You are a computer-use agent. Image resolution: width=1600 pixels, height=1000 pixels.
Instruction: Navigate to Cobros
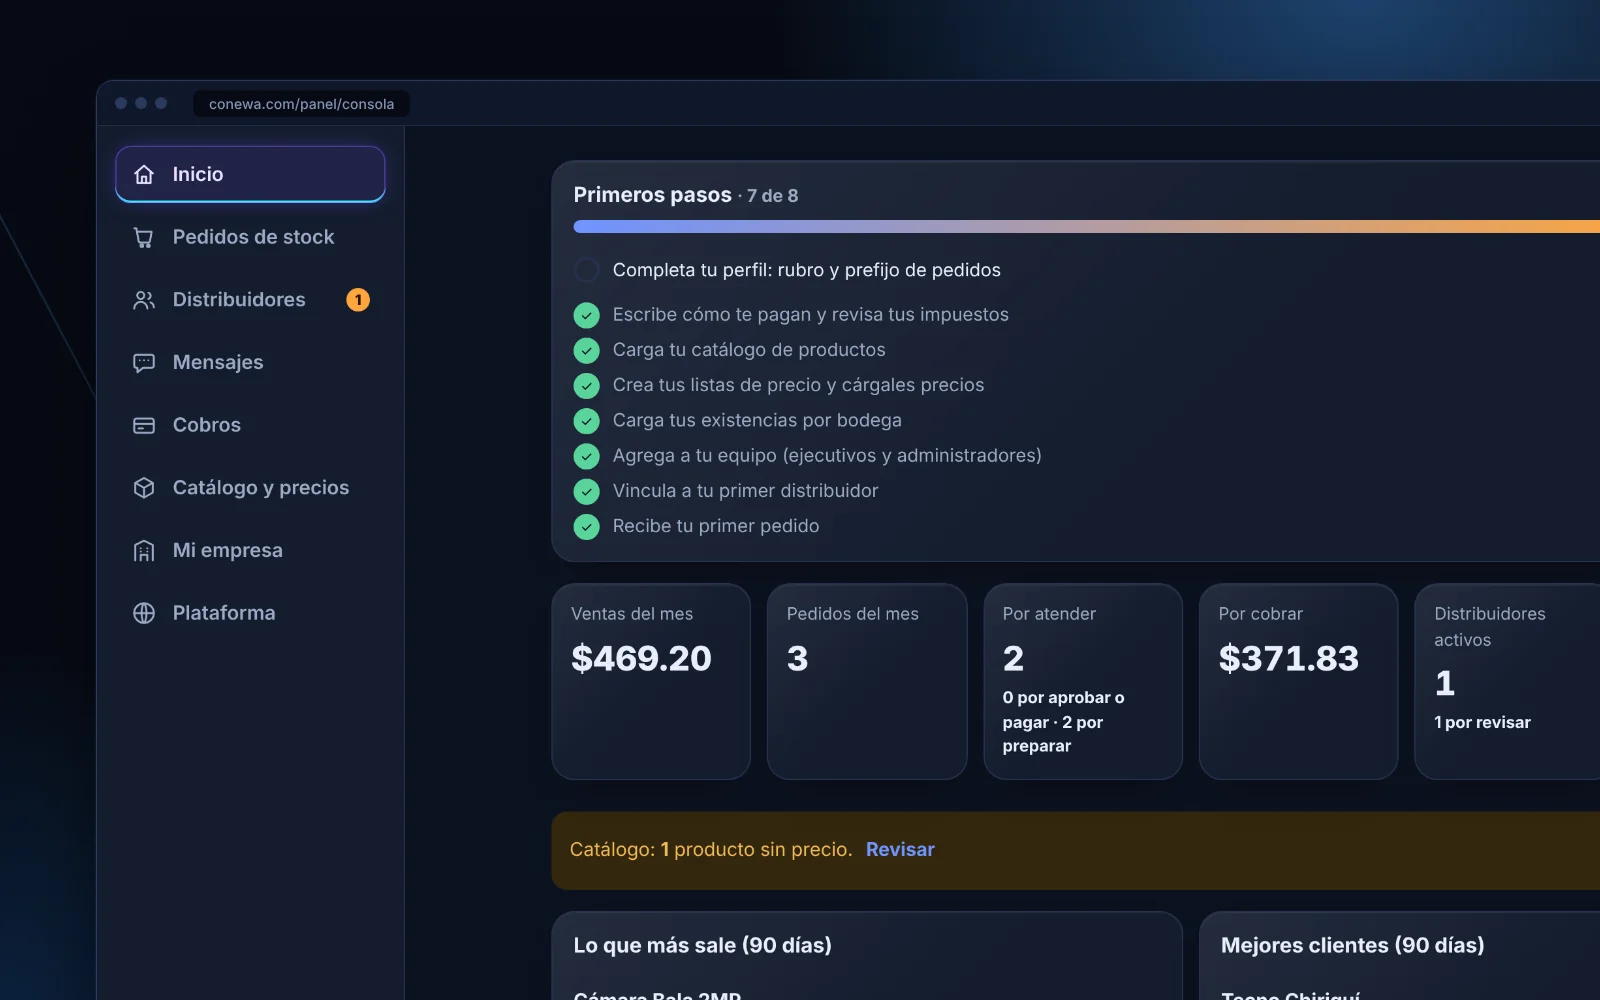tap(250, 425)
